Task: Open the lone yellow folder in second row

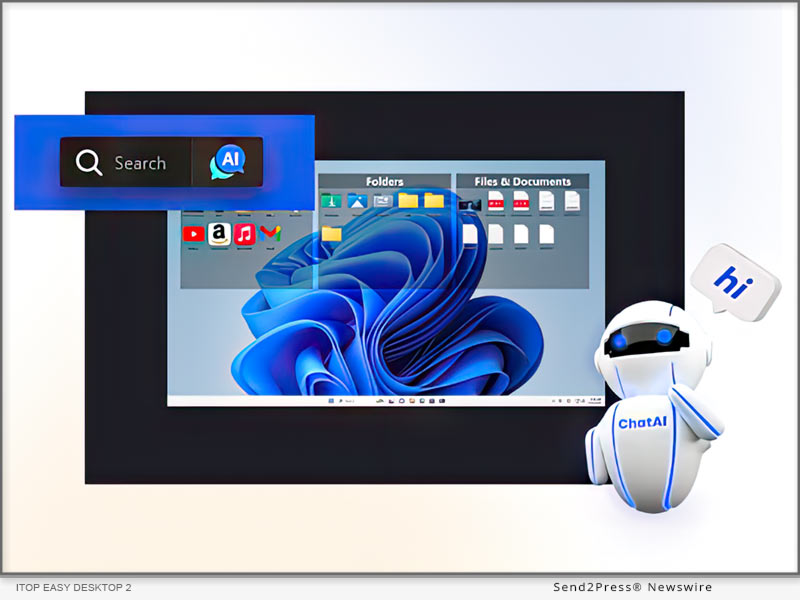Action: click(331, 234)
